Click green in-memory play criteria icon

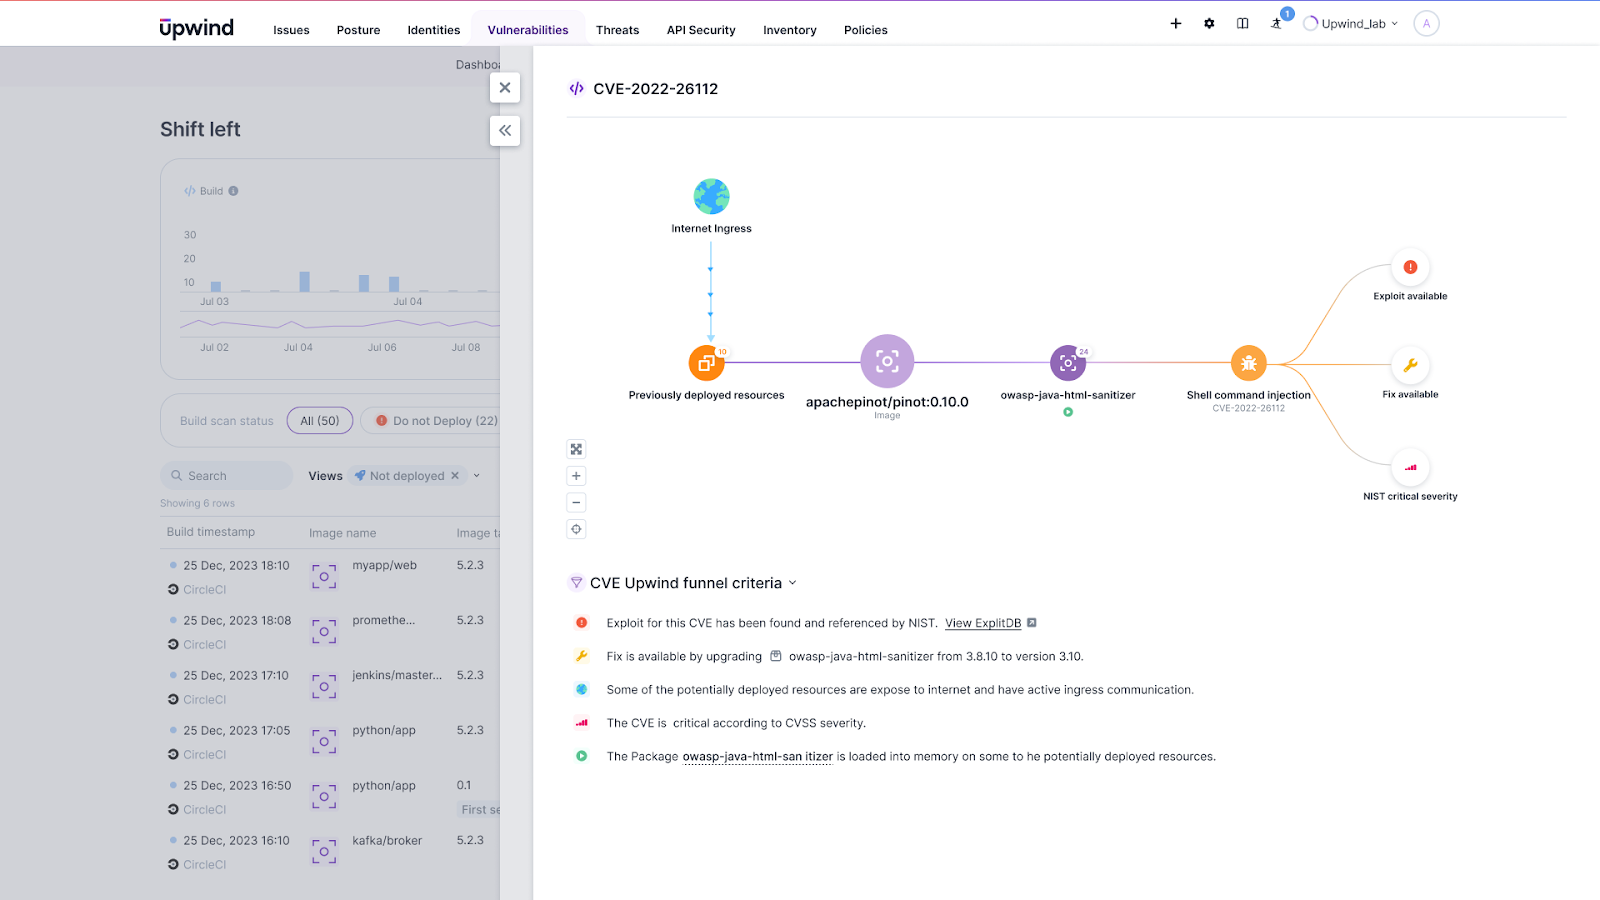(x=581, y=756)
